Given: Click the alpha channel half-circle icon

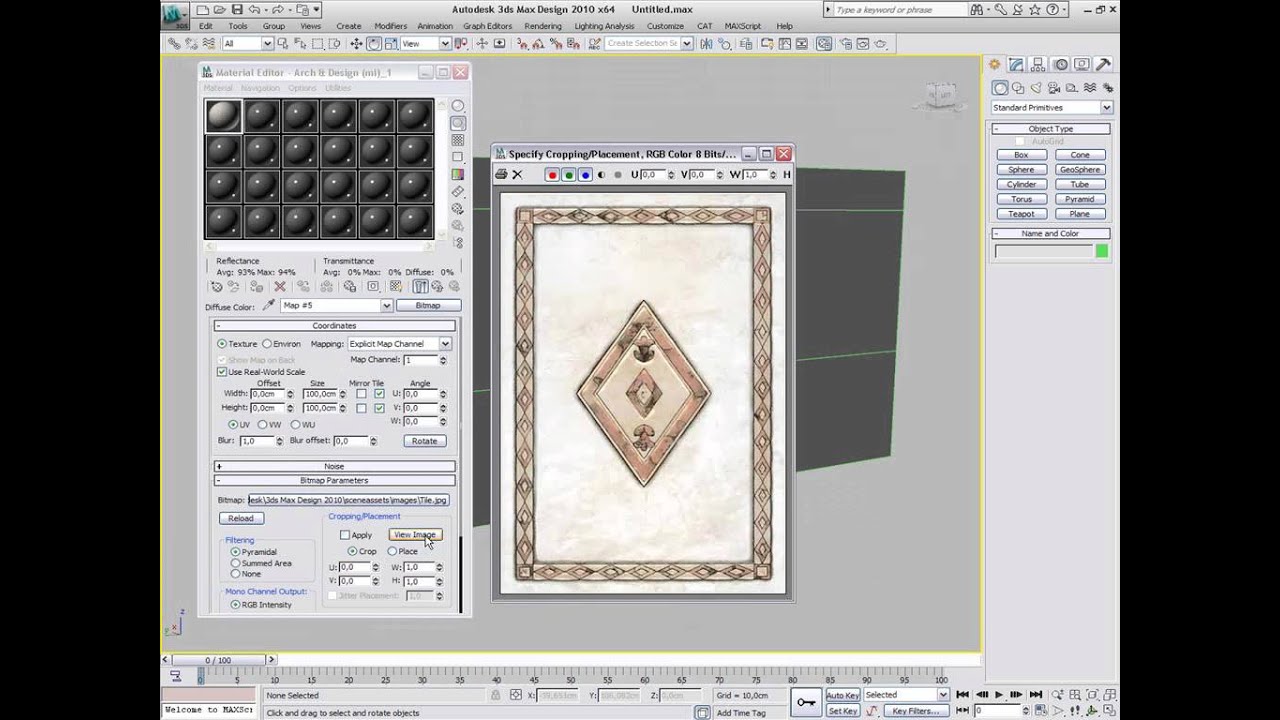Looking at the screenshot, I should [x=602, y=174].
